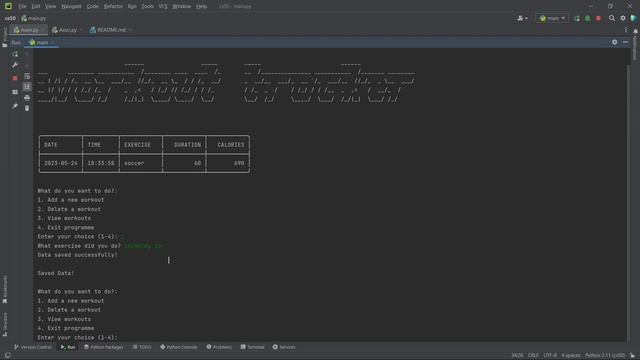Open the Edit menu

(36, 6)
